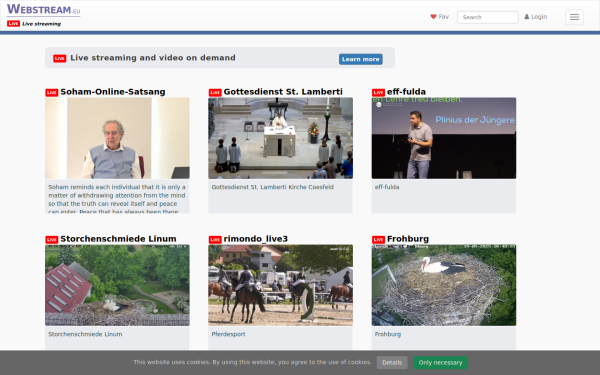600x375 pixels.
Task: Click the 'Pferdesport' description text
Action: (x=228, y=334)
